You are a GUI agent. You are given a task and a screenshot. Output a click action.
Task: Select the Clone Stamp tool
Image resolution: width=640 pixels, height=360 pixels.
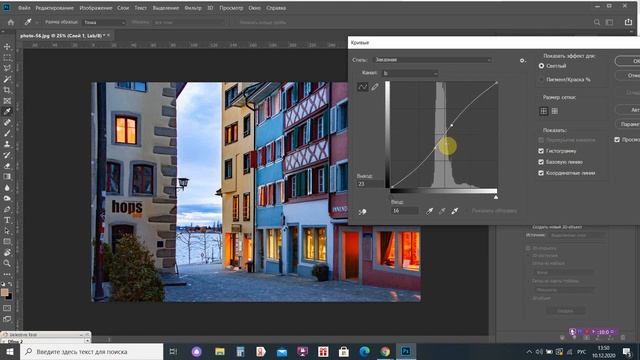click(x=7, y=144)
